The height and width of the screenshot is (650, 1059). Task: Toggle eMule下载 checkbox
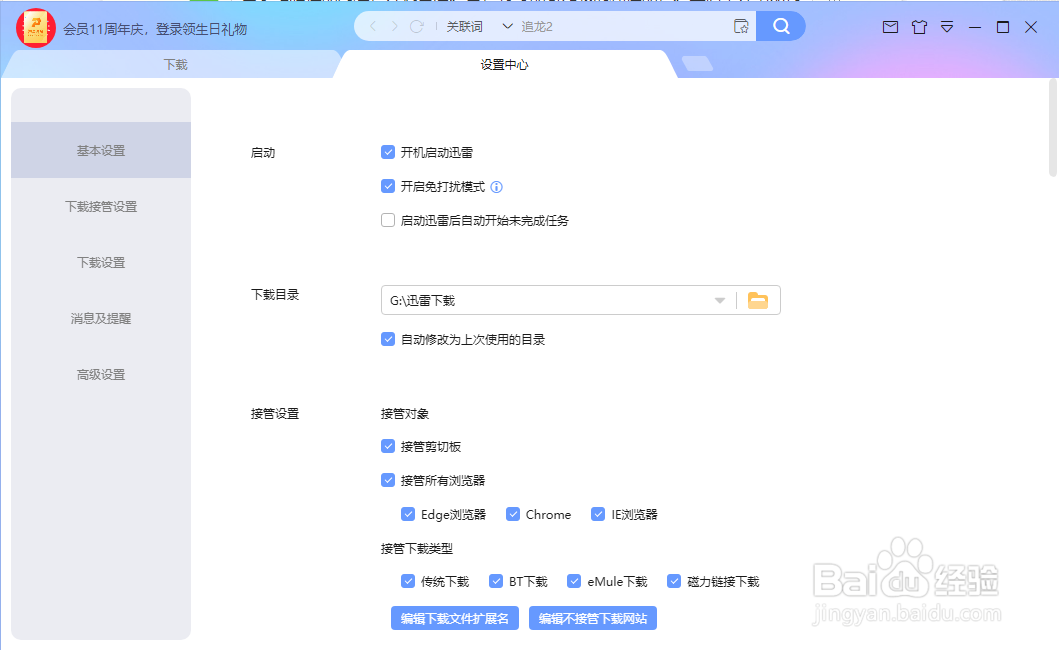pos(574,581)
